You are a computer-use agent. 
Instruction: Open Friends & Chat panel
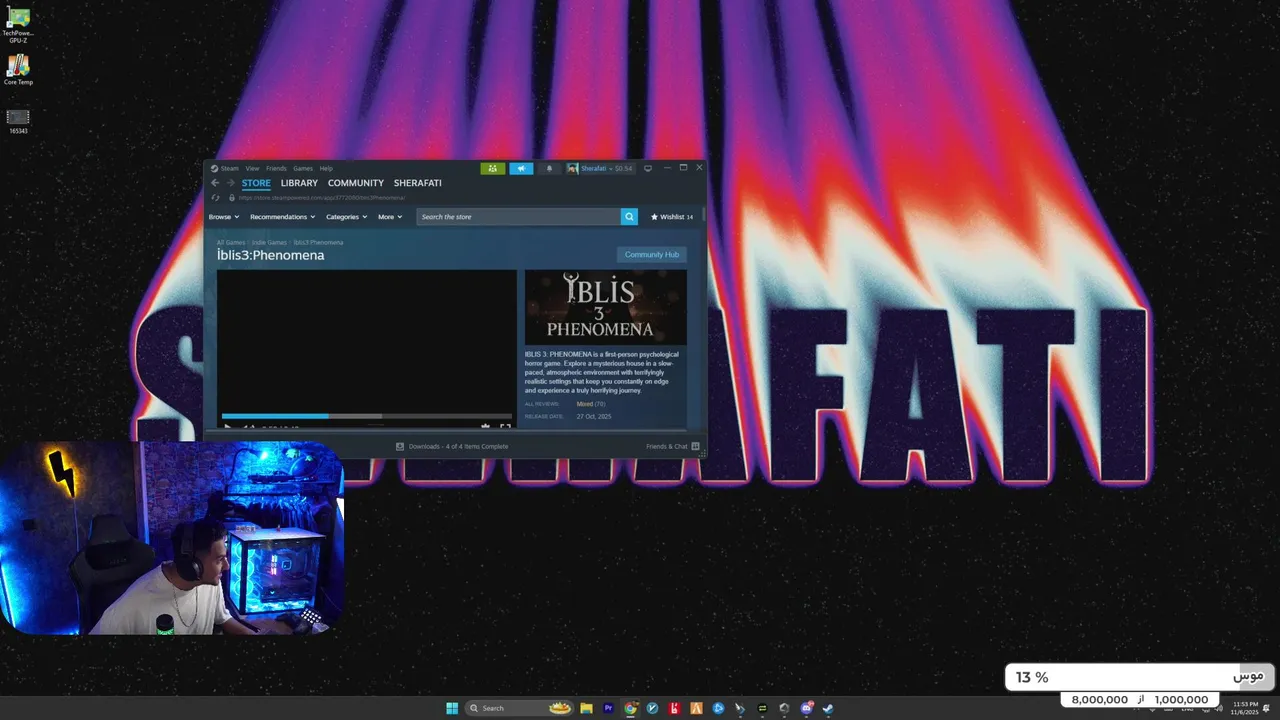672,446
